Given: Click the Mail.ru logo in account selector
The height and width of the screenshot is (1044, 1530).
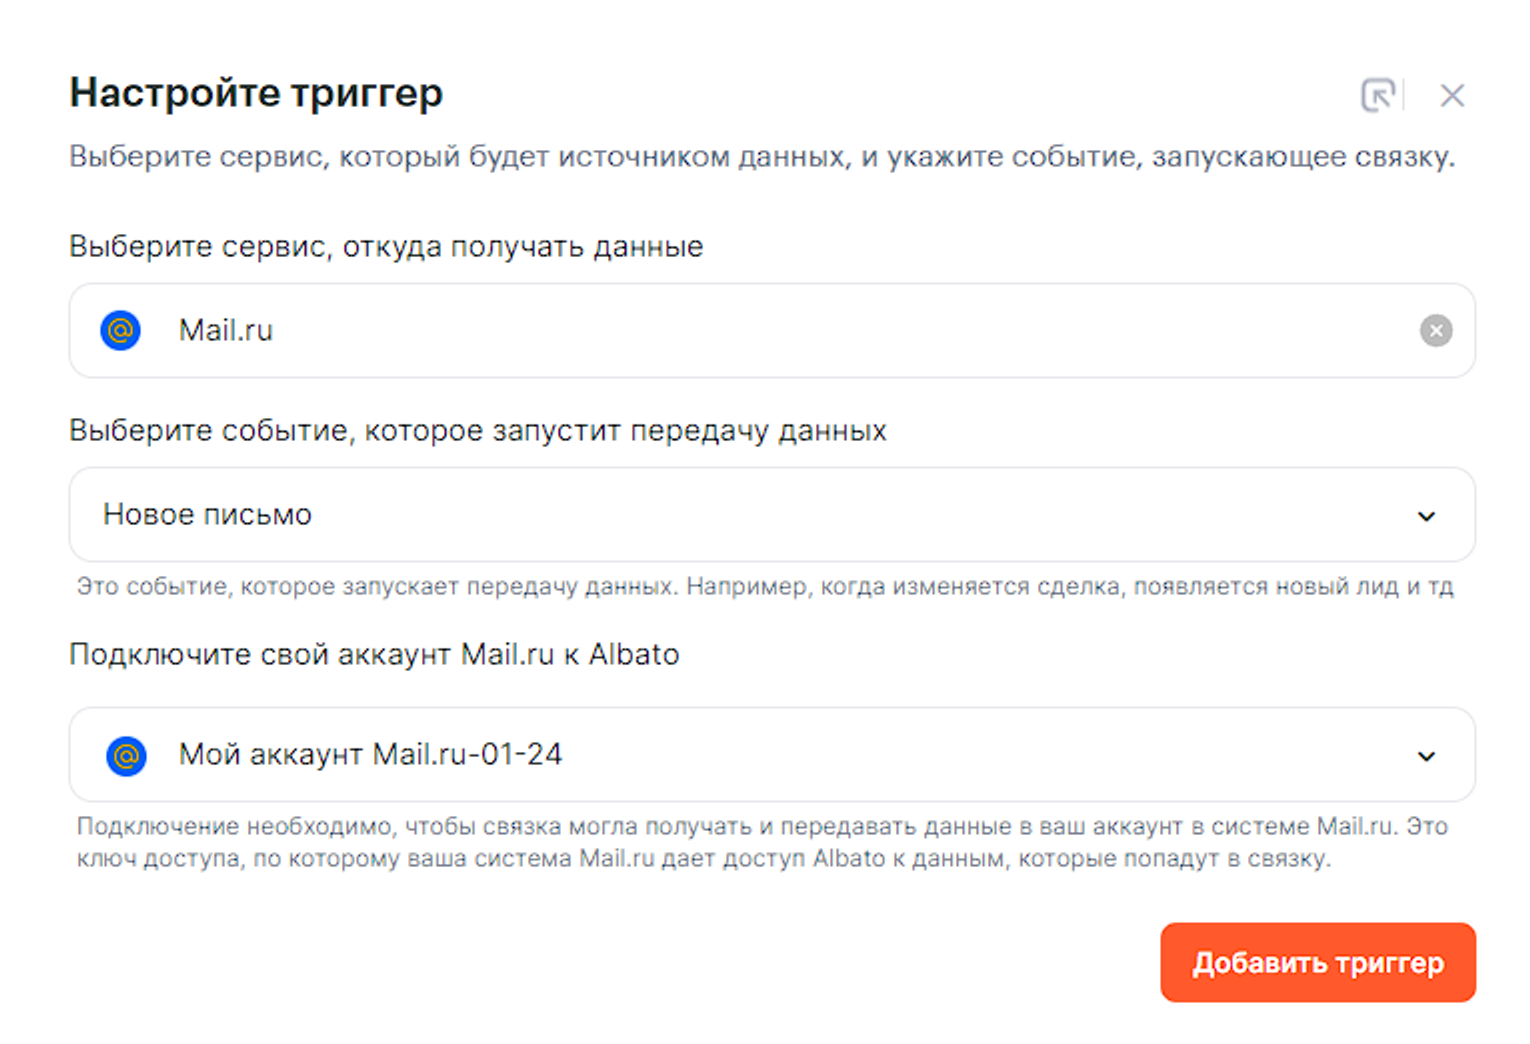Looking at the screenshot, I should [126, 755].
